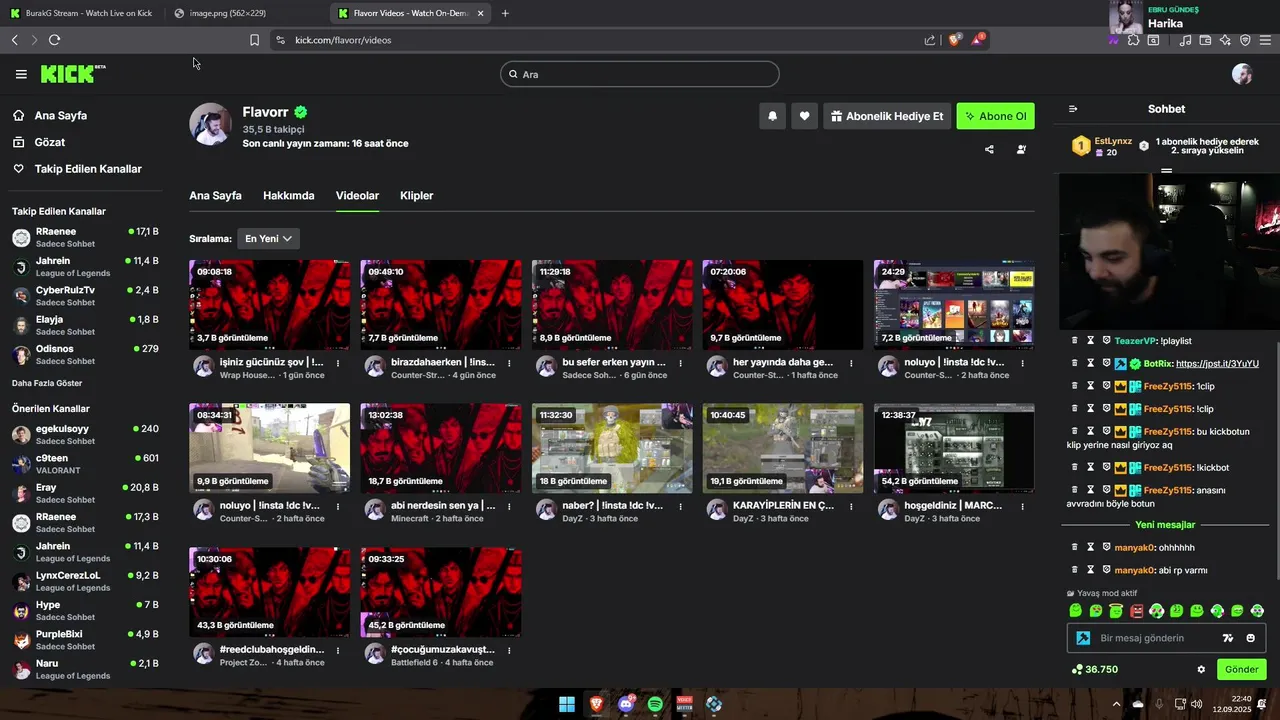The width and height of the screenshot is (1280, 720).
Task: Open Brave Rewards triangle icon
Action: tap(977, 40)
